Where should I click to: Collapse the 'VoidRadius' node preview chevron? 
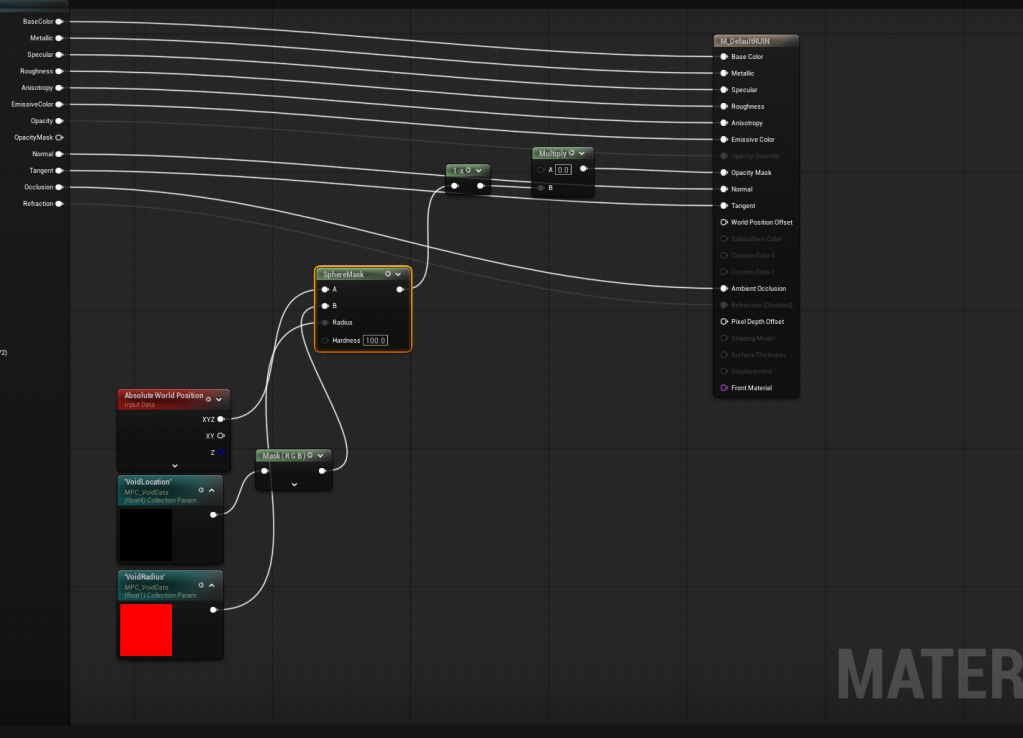(211, 585)
